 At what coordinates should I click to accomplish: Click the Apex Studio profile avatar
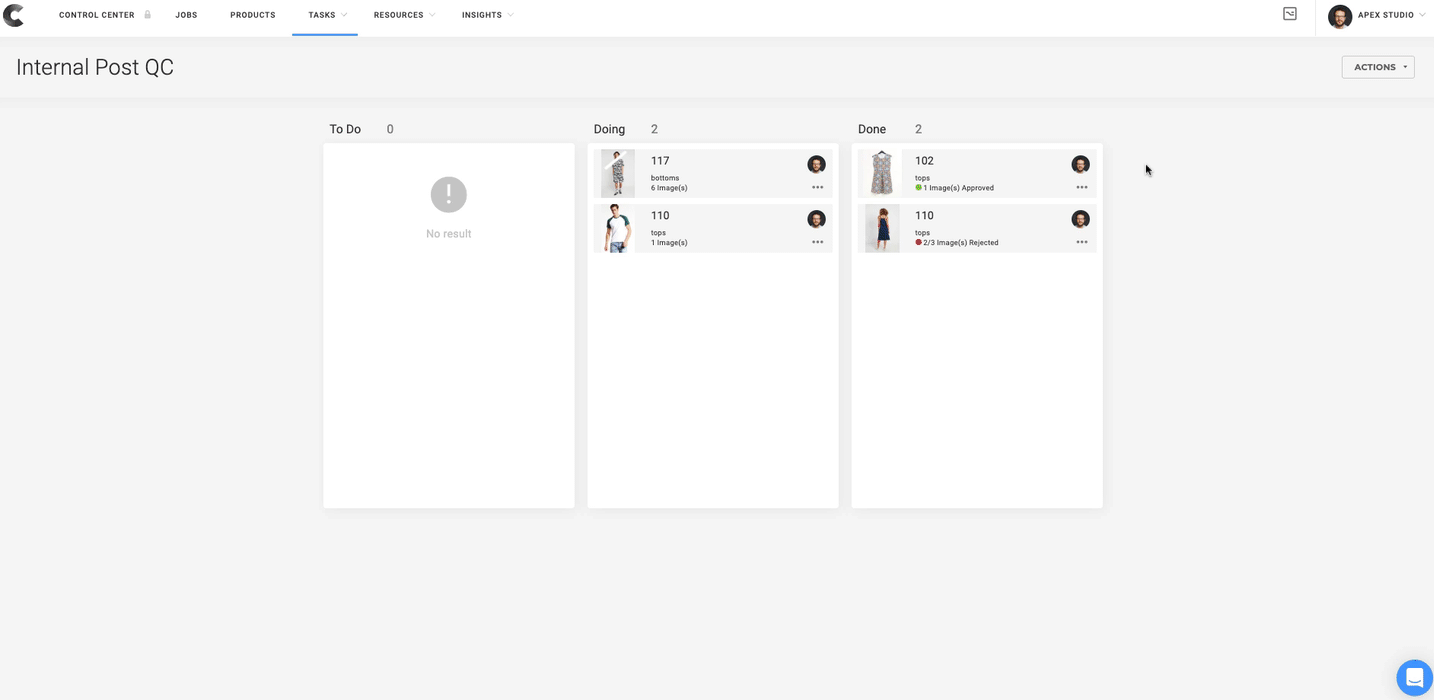pos(1339,16)
